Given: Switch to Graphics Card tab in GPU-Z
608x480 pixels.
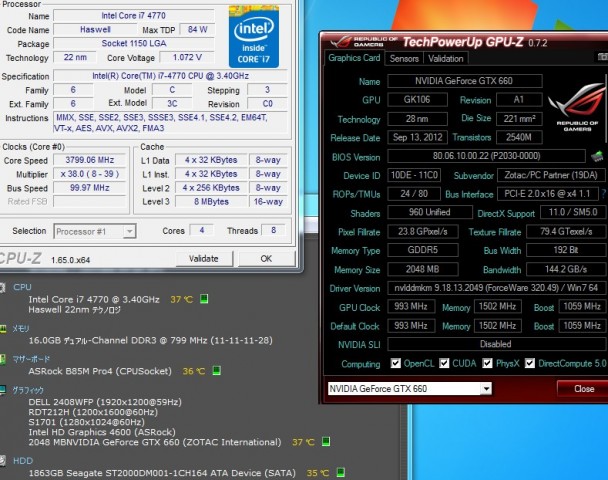Looking at the screenshot, I should (354, 58).
